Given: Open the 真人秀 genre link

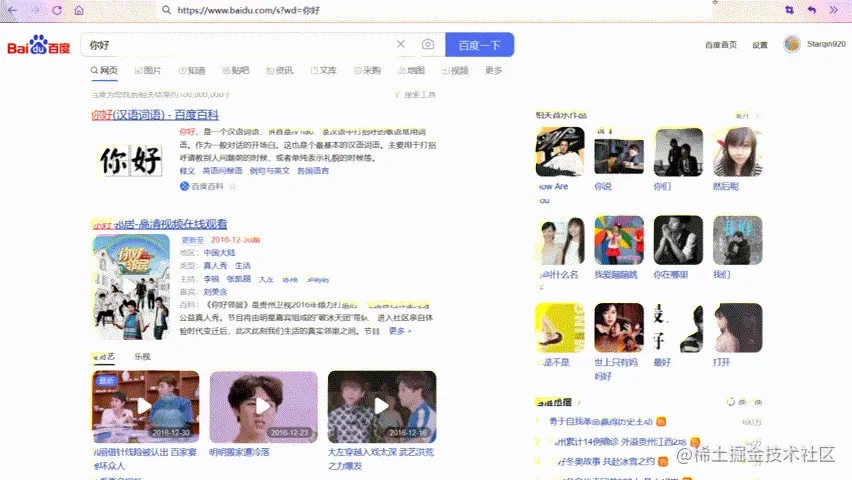Looking at the screenshot, I should pos(215,265).
